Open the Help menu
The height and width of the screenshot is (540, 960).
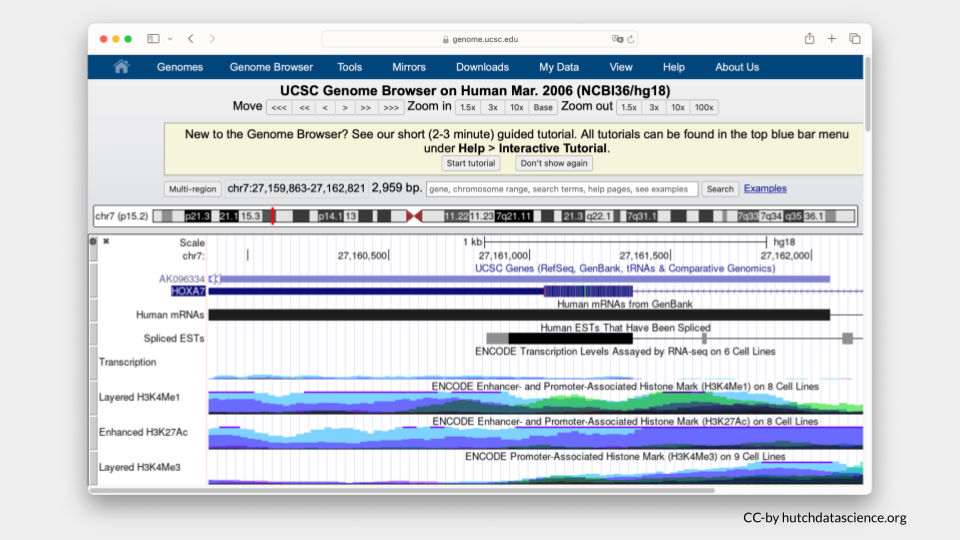(673, 67)
